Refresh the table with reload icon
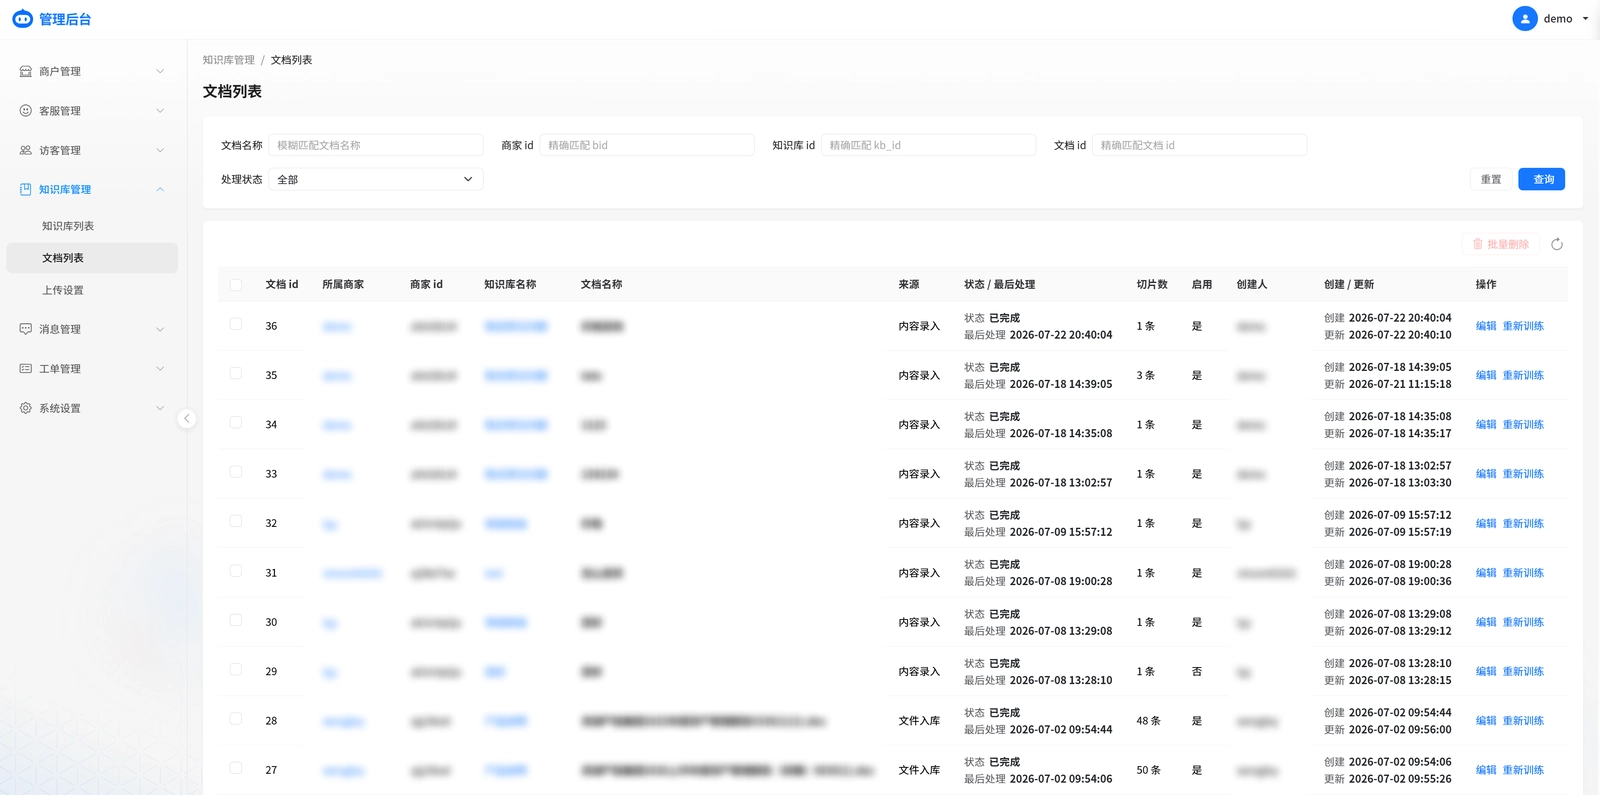The image size is (1600, 795). 1557,244
